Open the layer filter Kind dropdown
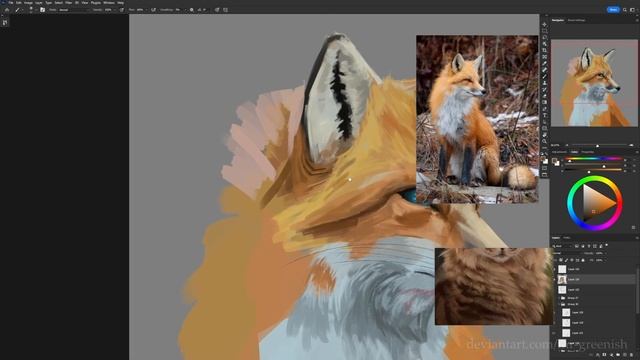The image size is (640, 360). pyautogui.click(x=562, y=246)
